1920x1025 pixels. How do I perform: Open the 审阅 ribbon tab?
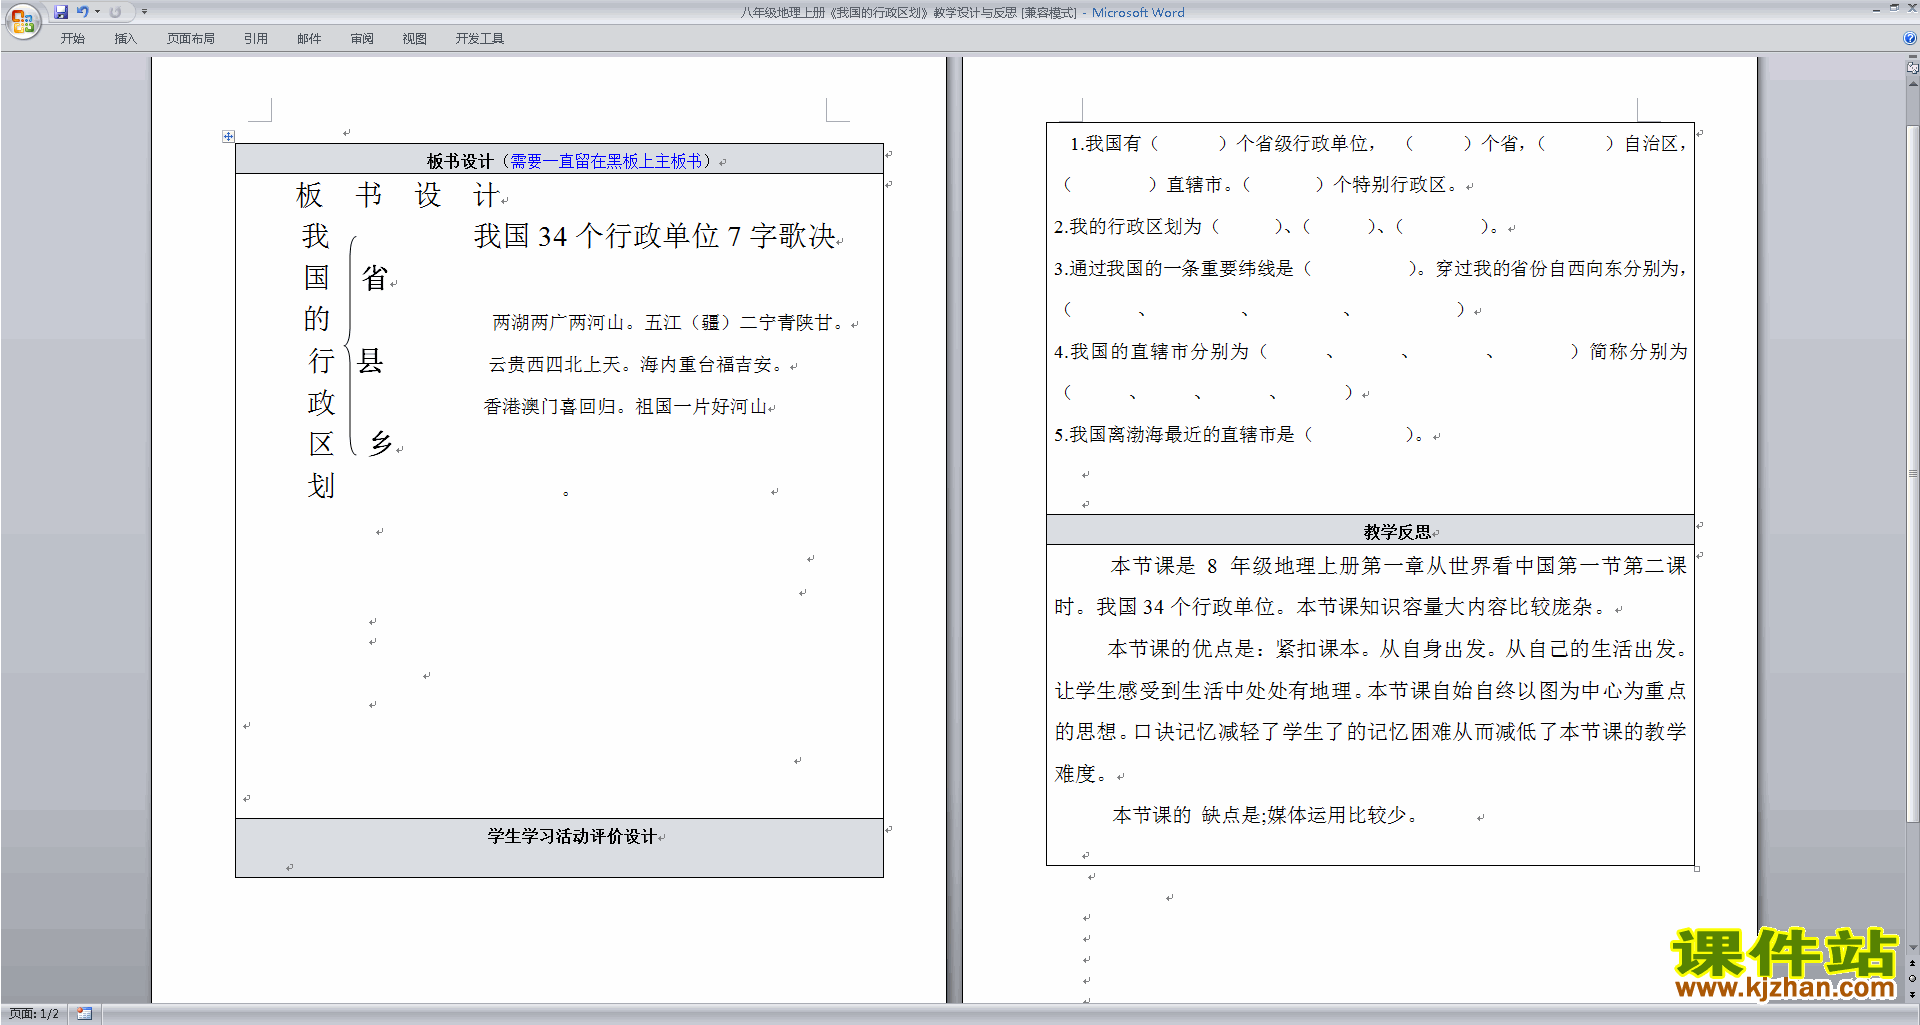pos(362,39)
